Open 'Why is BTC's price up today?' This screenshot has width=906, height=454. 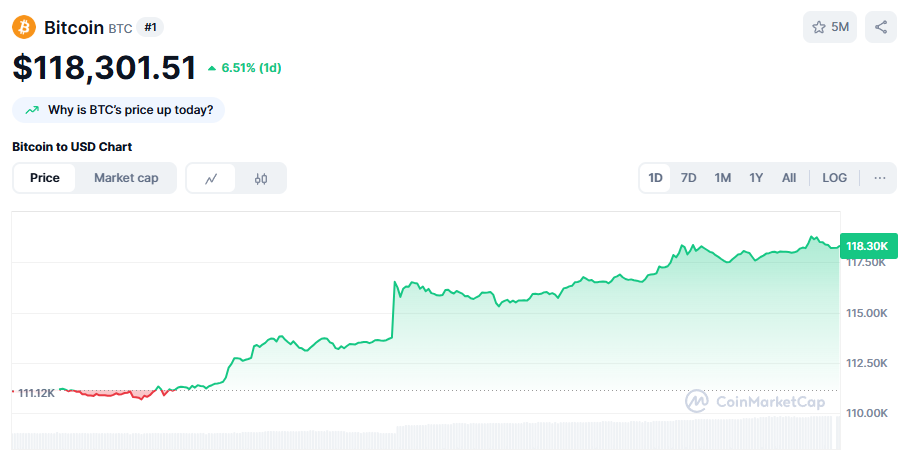(118, 110)
